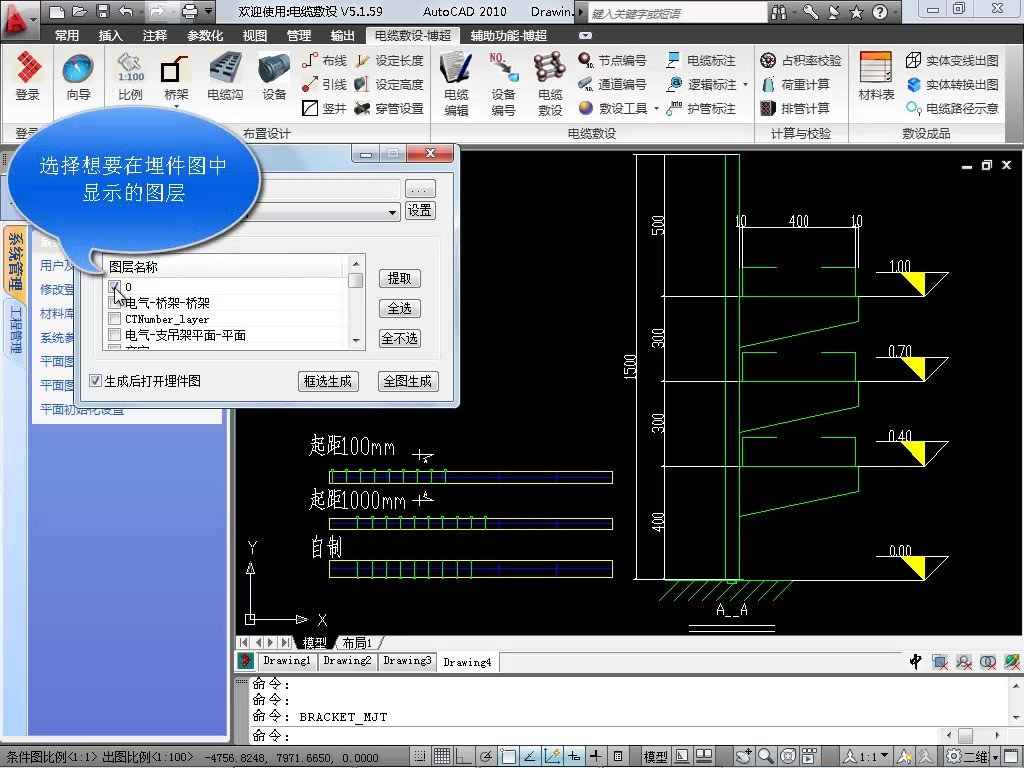1024x768 pixels.
Task: Switch to the 常用 ribbon tab
Action: (x=67, y=35)
